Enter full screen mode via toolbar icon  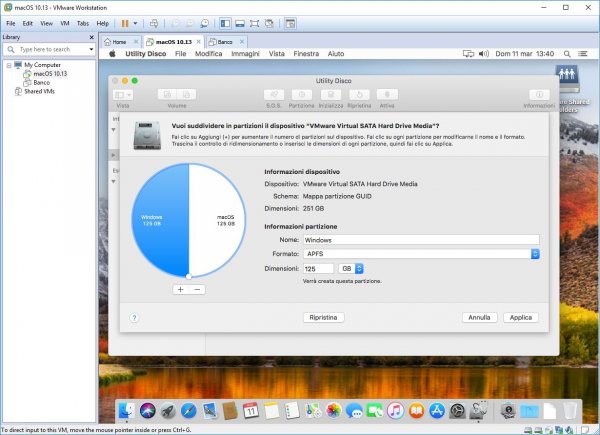pos(254,24)
